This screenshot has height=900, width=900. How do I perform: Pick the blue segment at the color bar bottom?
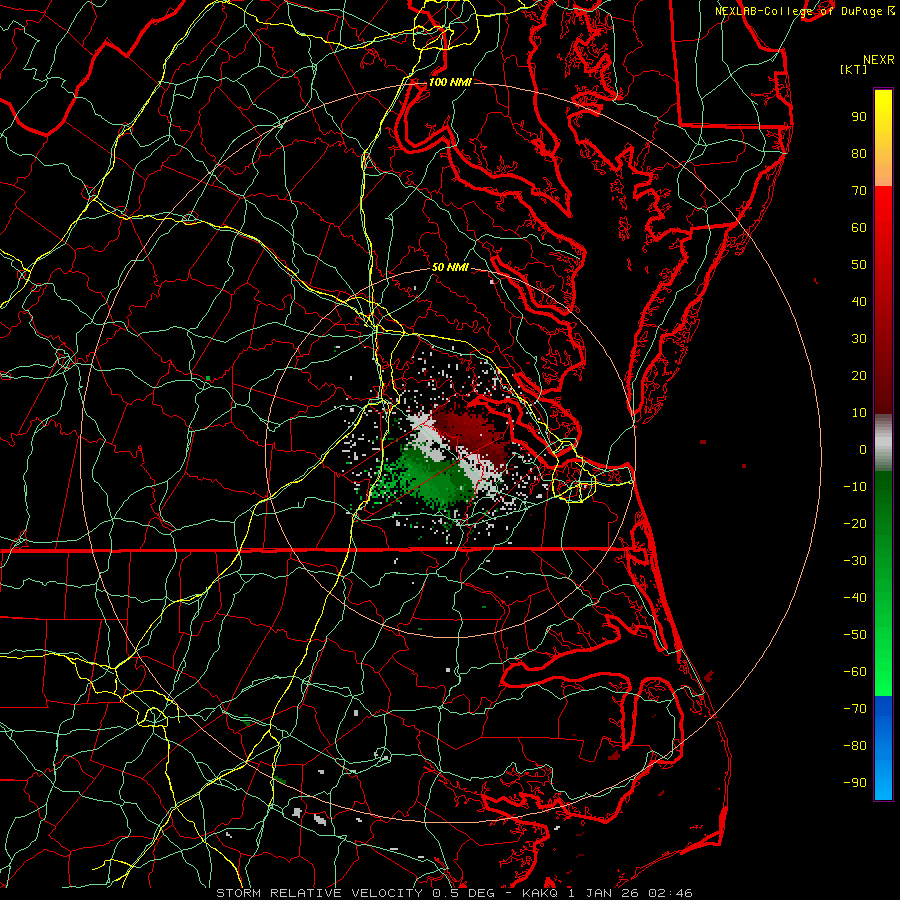point(883,748)
